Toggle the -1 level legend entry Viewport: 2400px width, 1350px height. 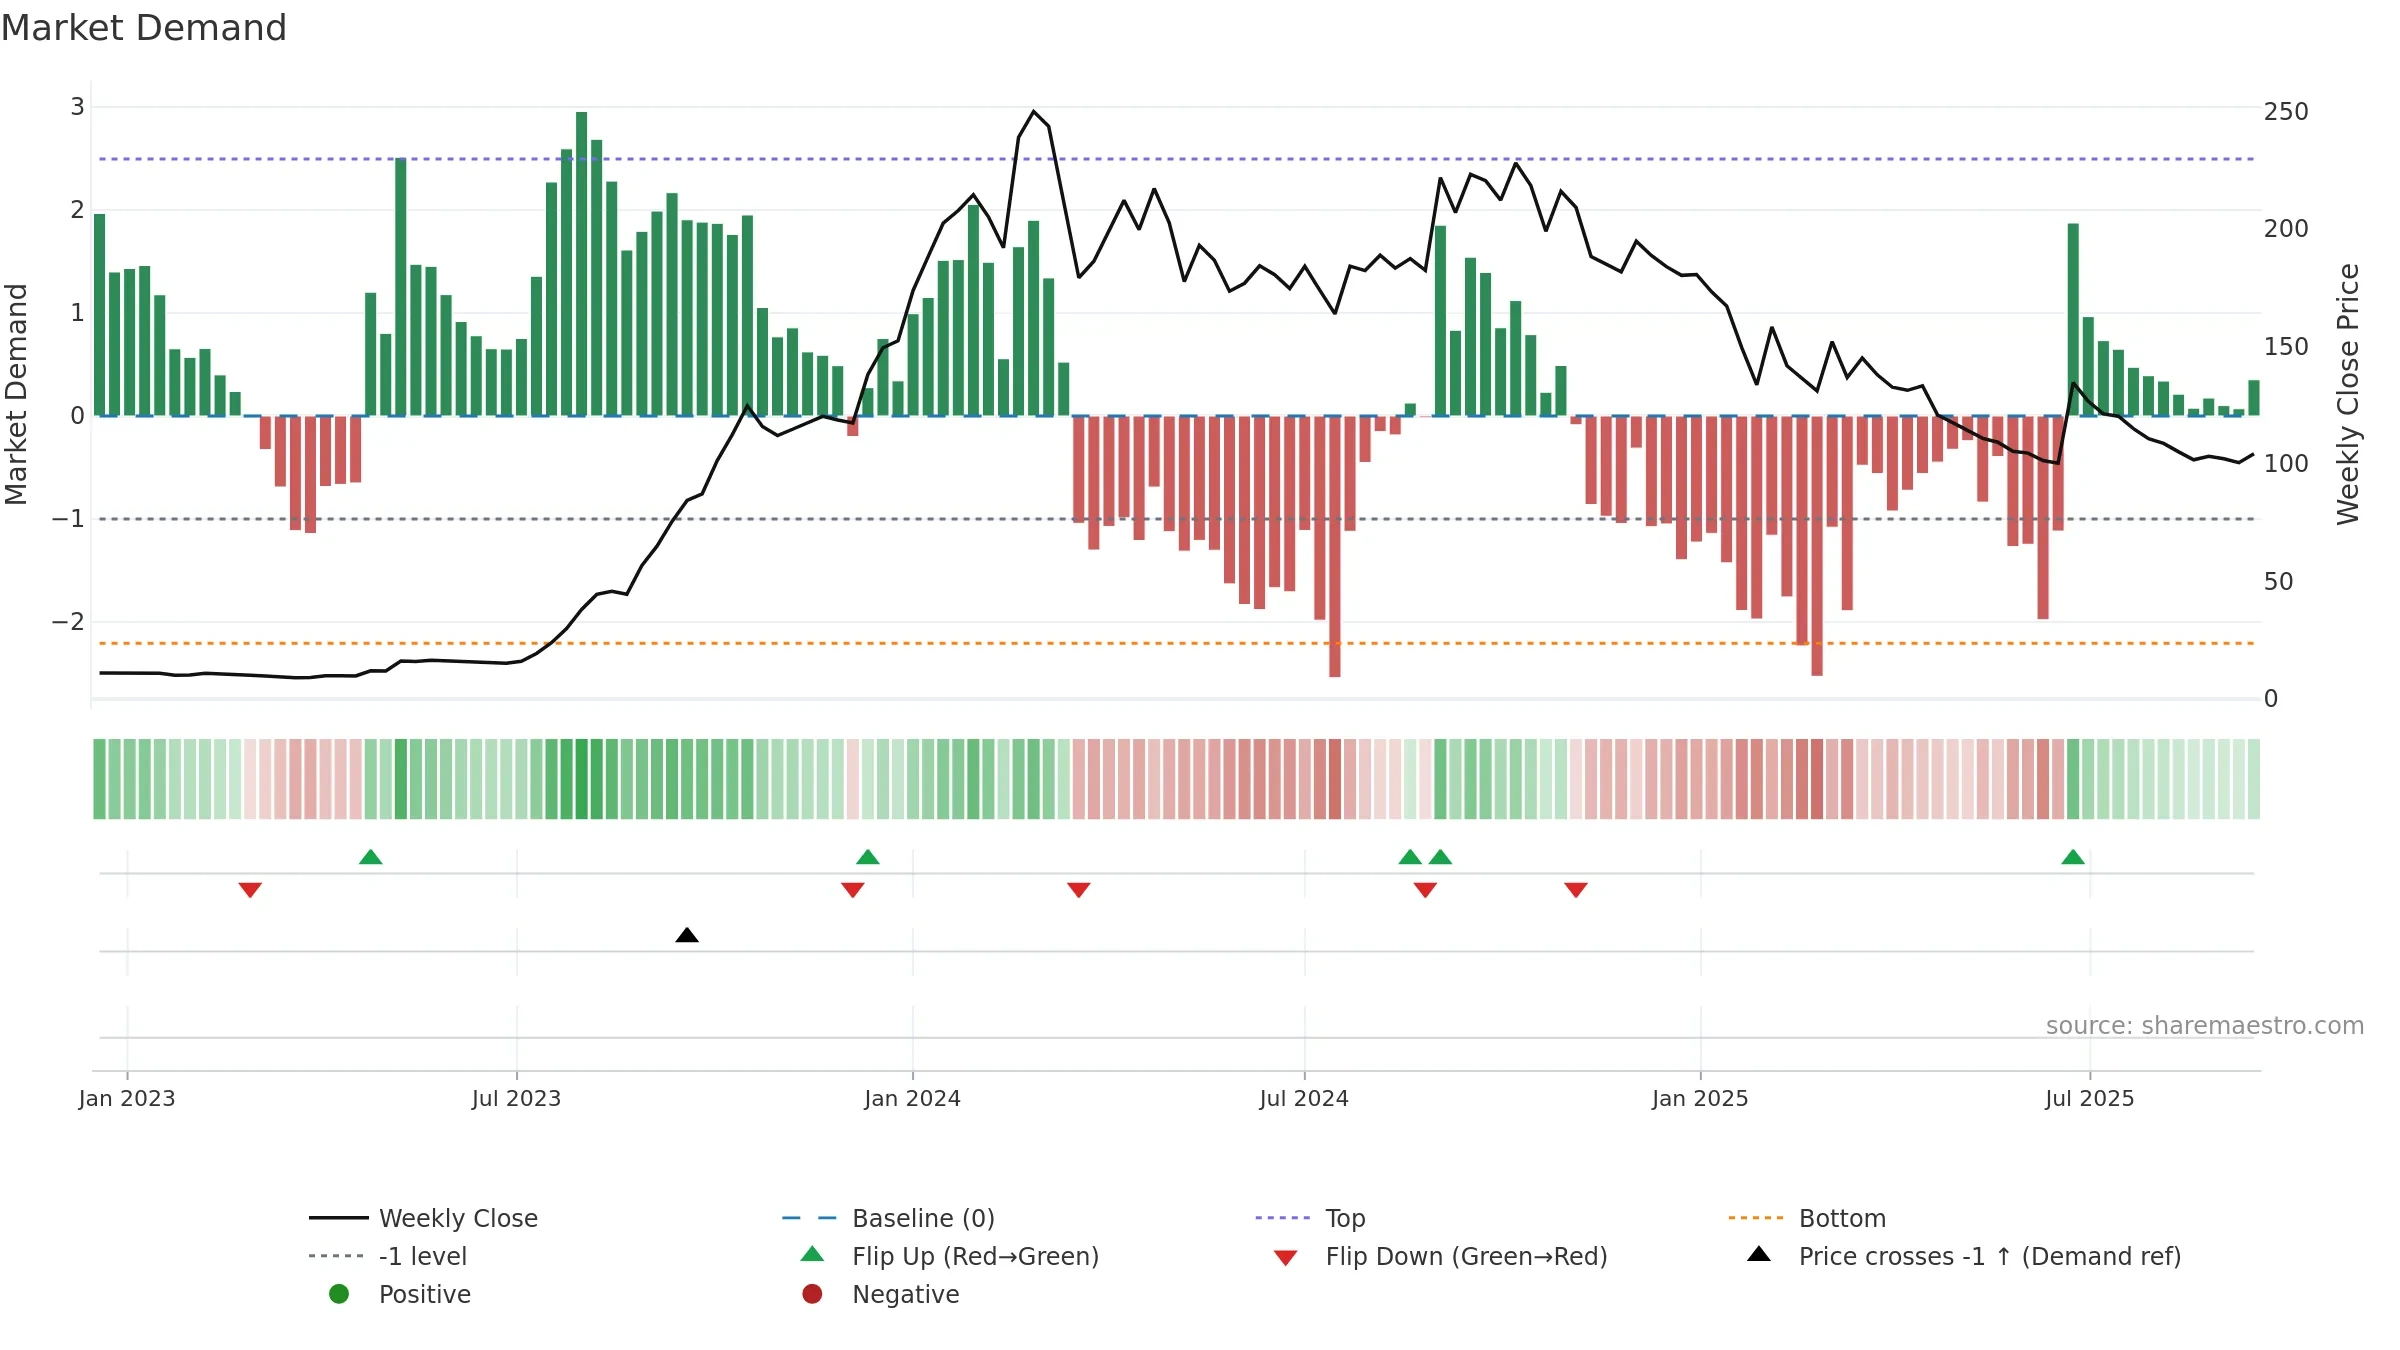[x=388, y=1256]
